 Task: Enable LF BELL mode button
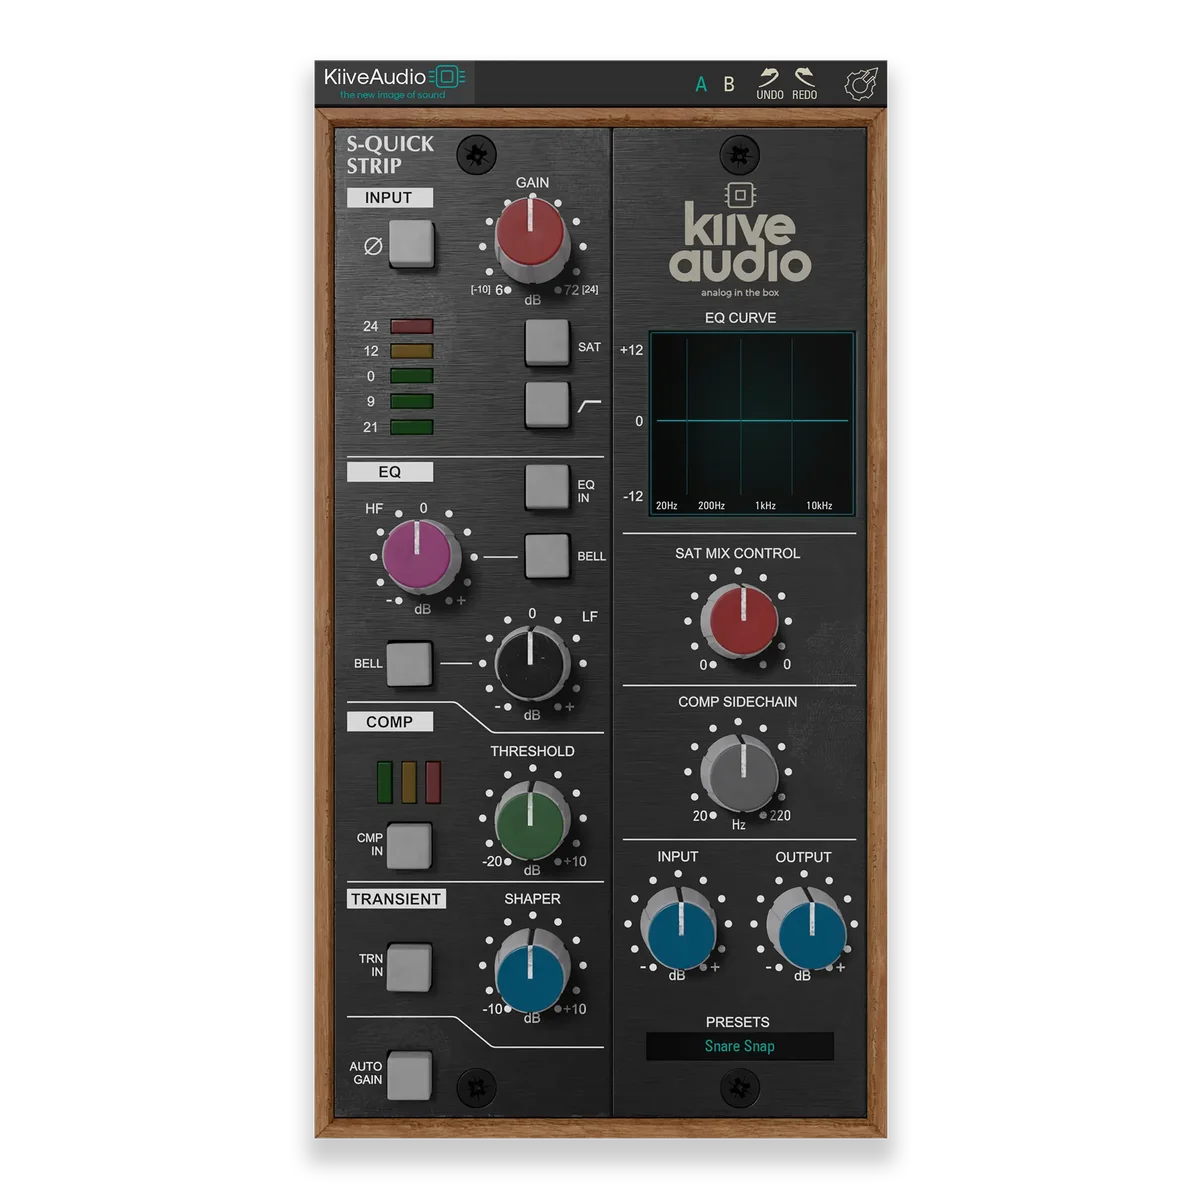tap(409, 664)
